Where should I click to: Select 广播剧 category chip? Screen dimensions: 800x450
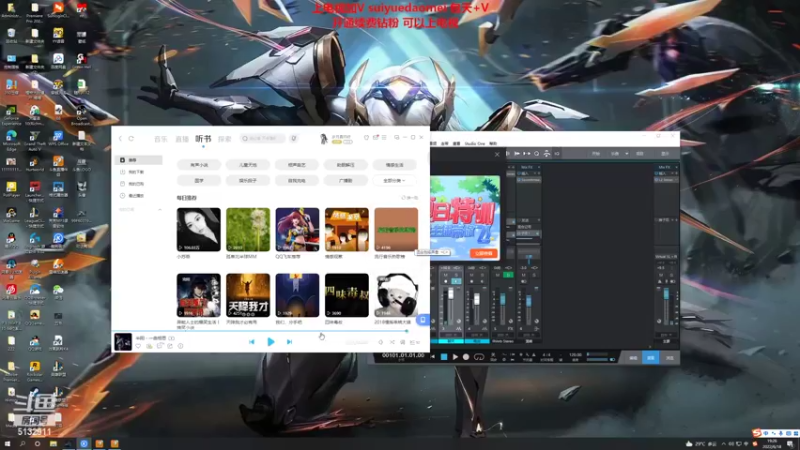(346, 181)
